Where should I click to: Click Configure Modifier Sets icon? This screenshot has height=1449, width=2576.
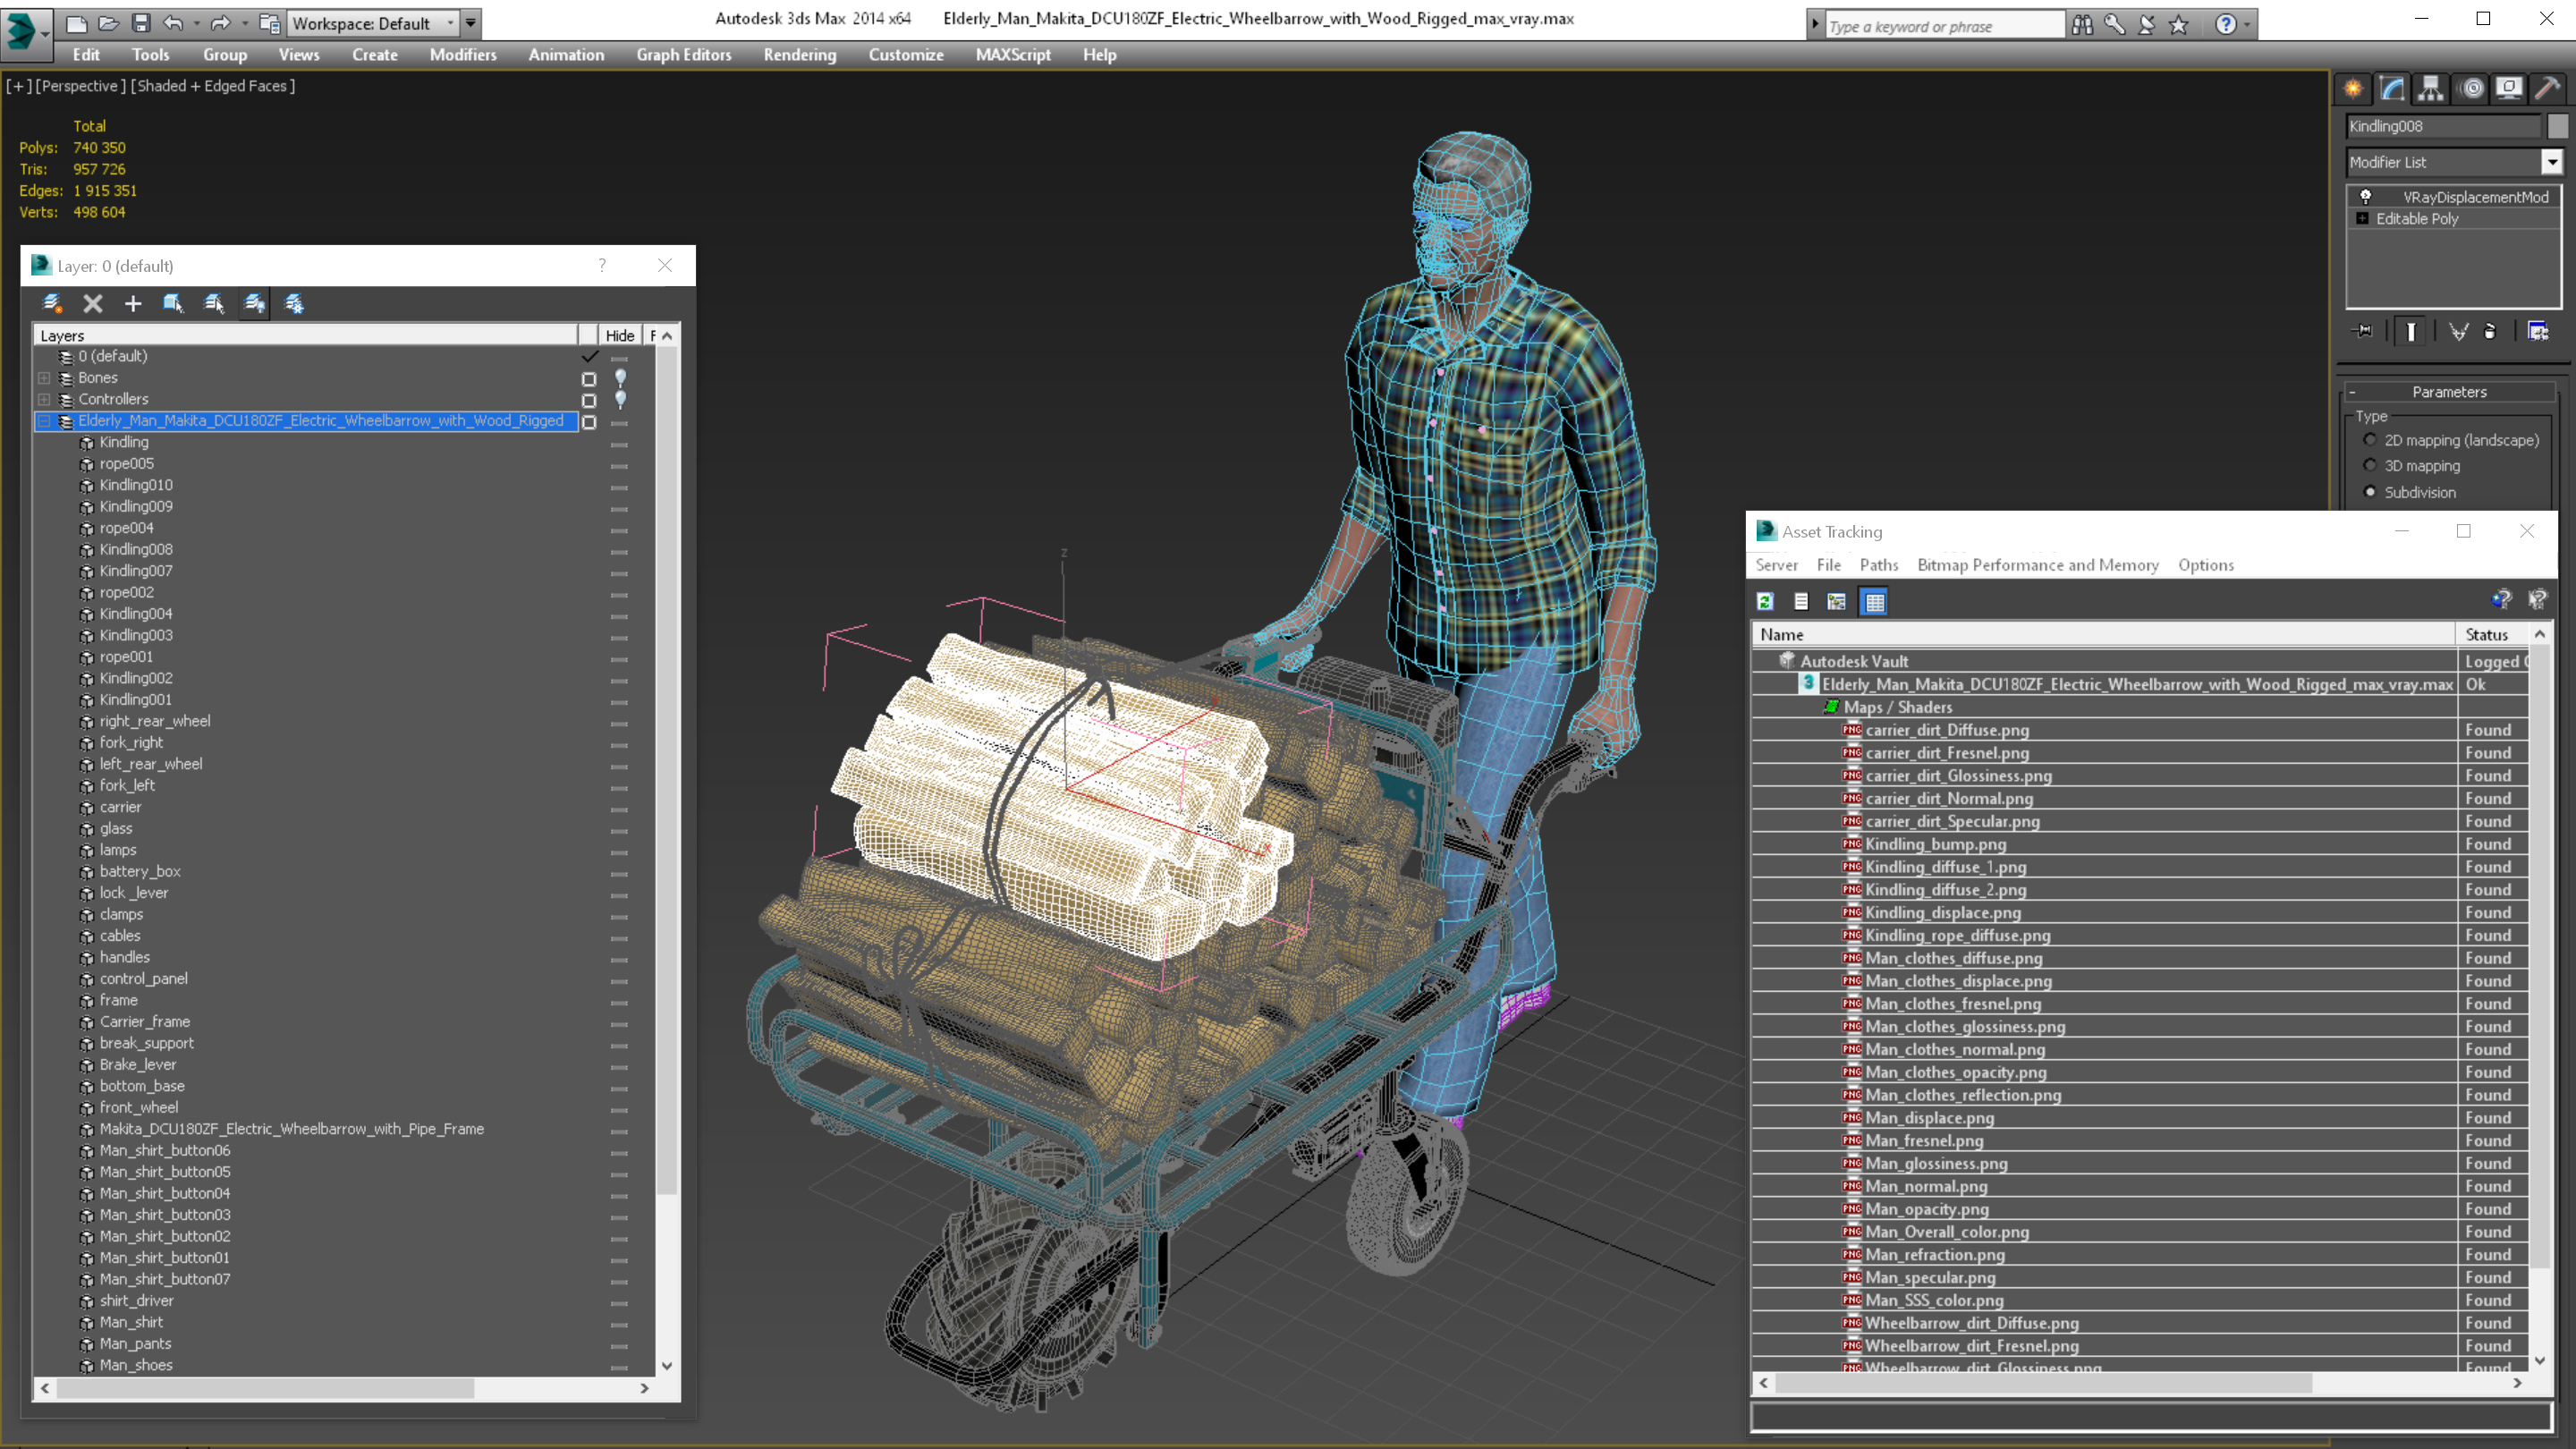pos(2538,331)
